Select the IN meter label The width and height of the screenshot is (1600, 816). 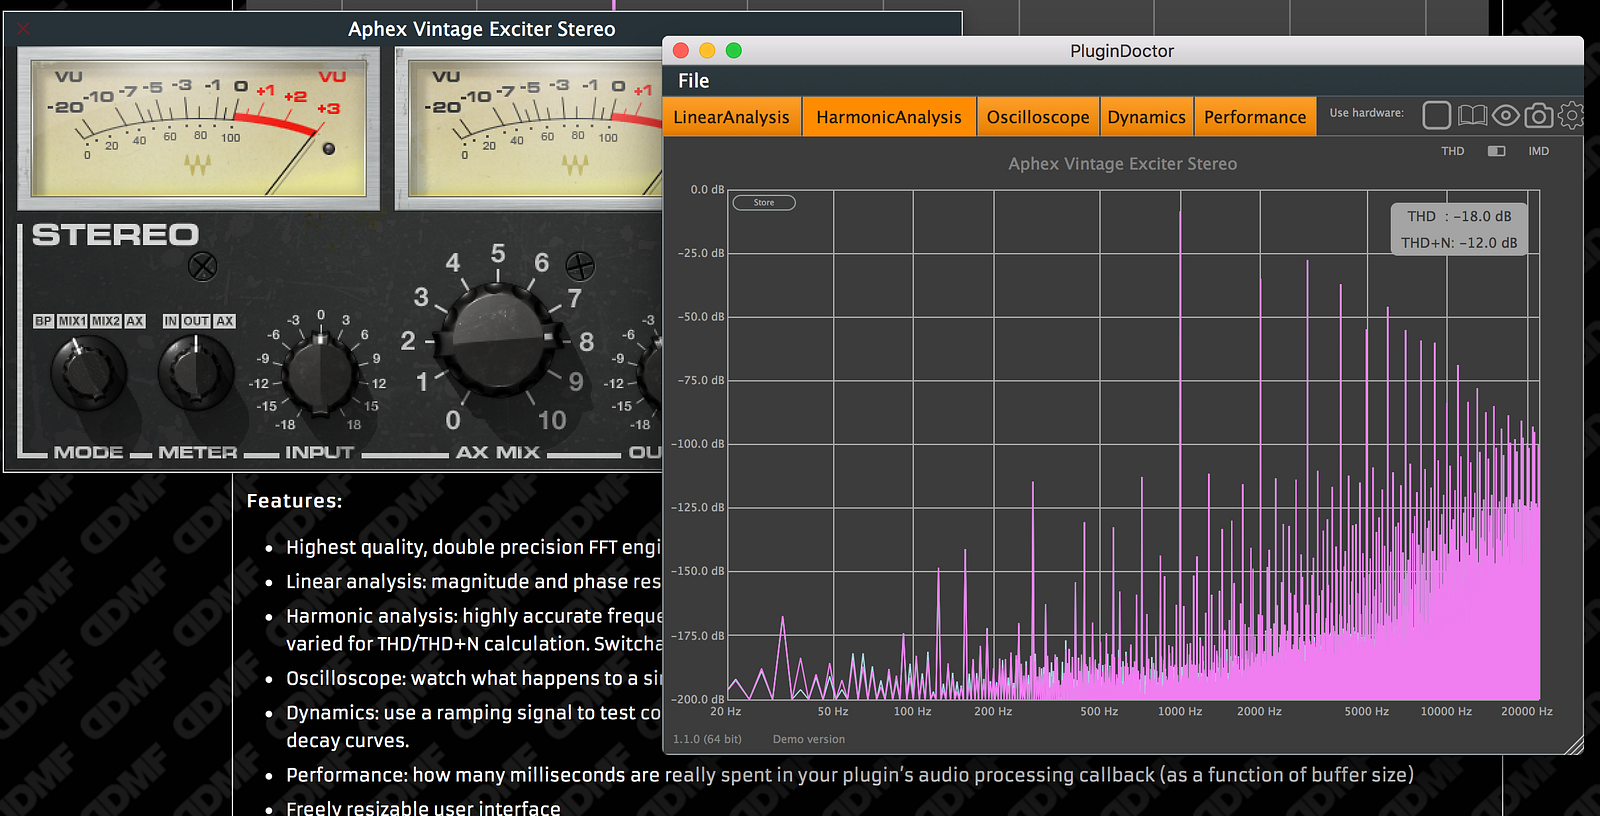tap(171, 321)
